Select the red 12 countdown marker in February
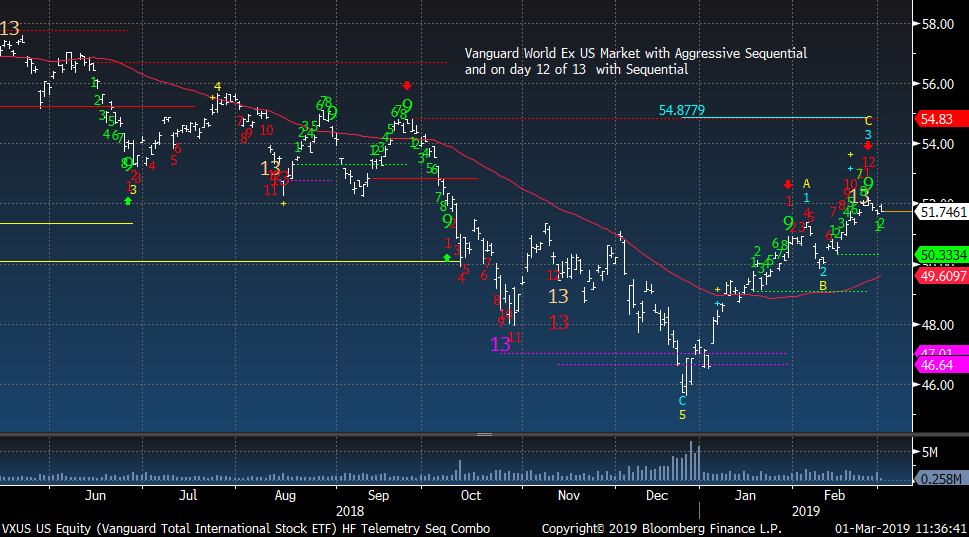This screenshot has width=969, height=537. 868,163
